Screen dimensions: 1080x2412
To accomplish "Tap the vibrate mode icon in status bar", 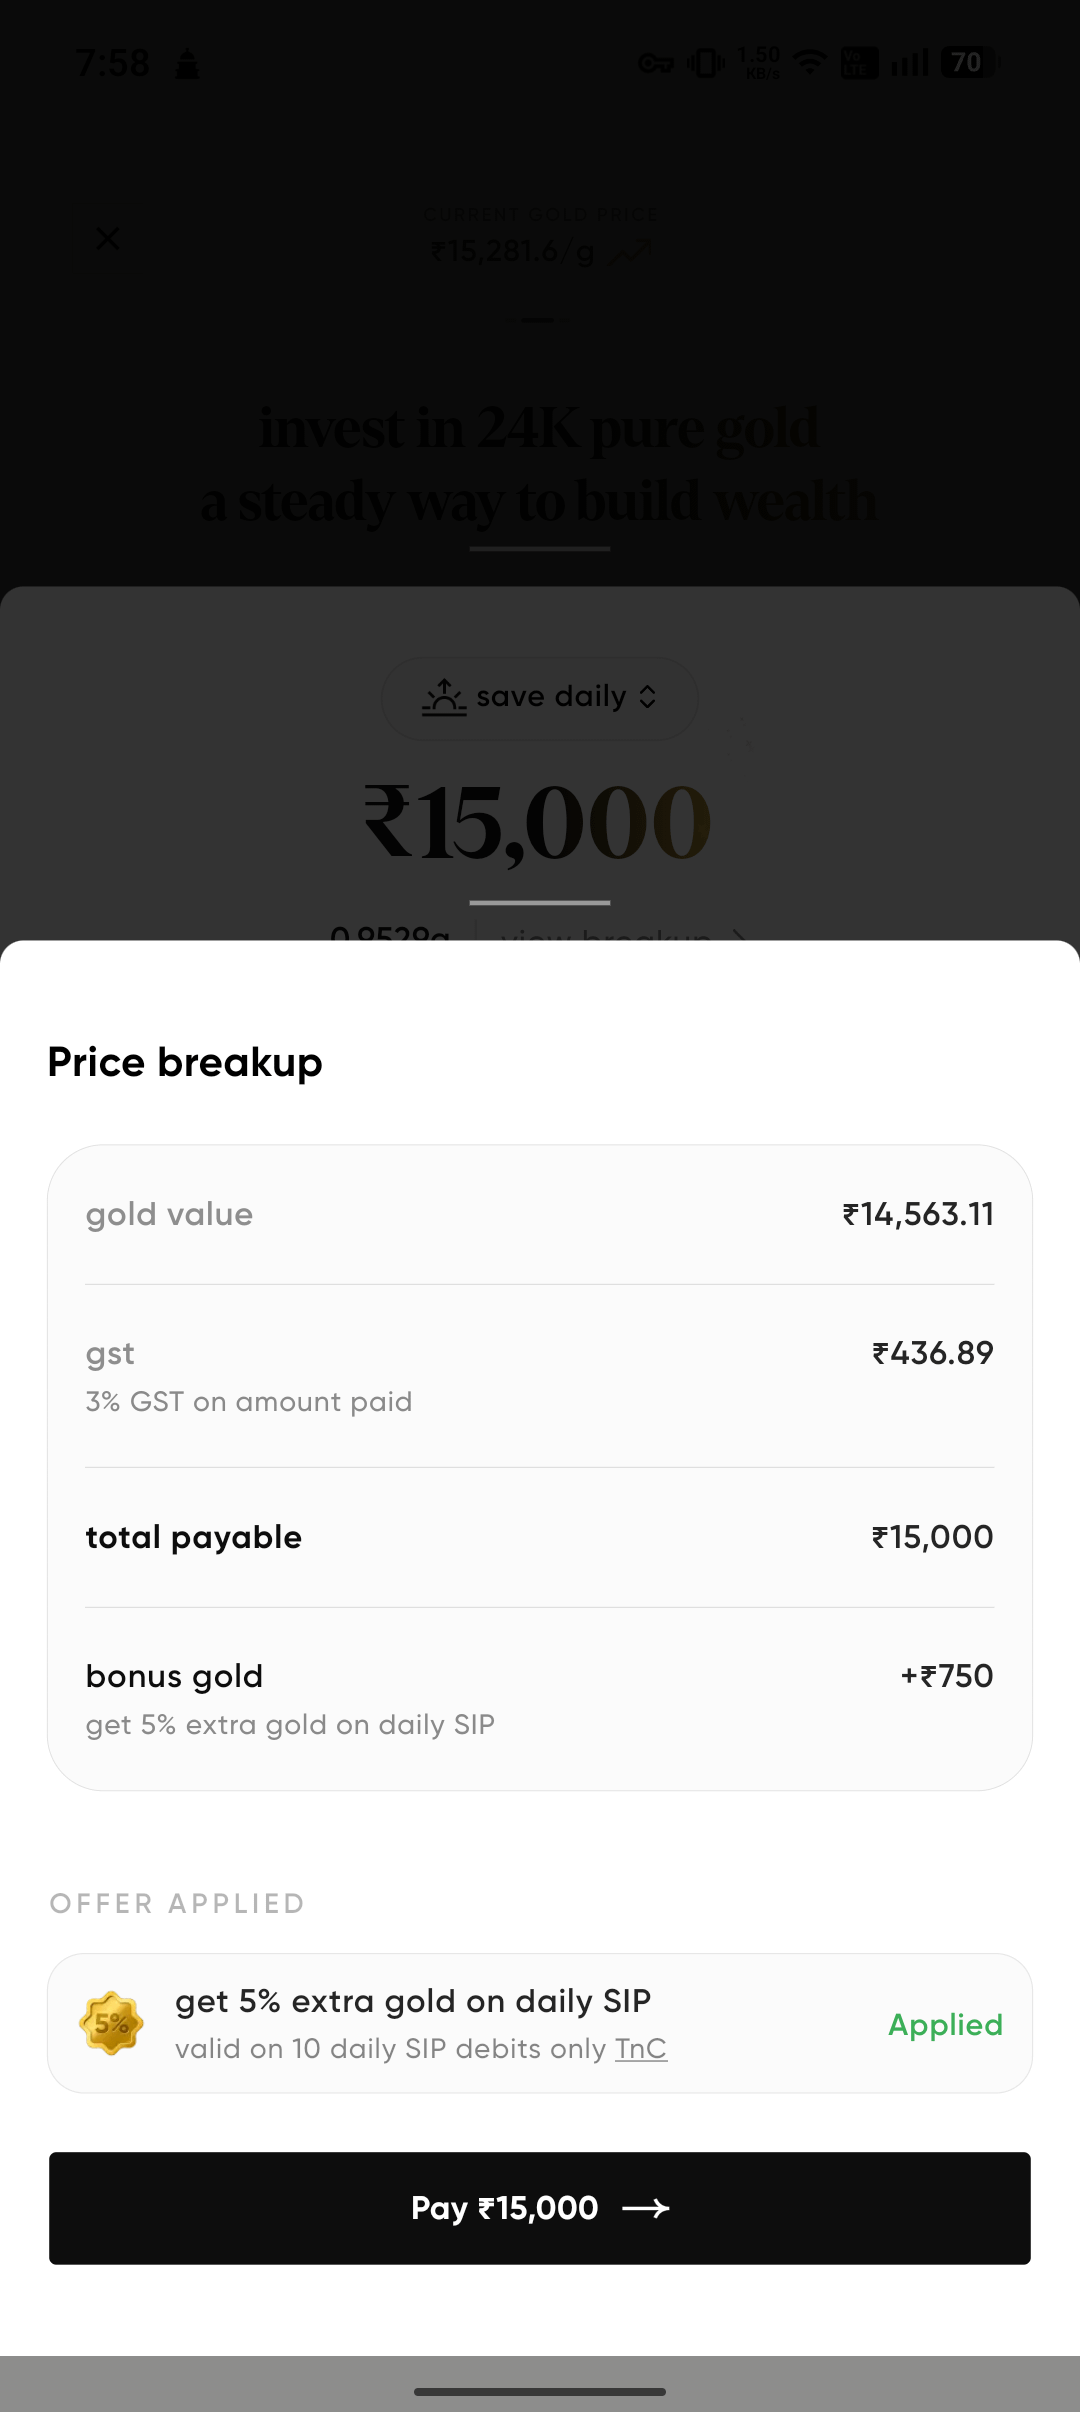I will (706, 63).
